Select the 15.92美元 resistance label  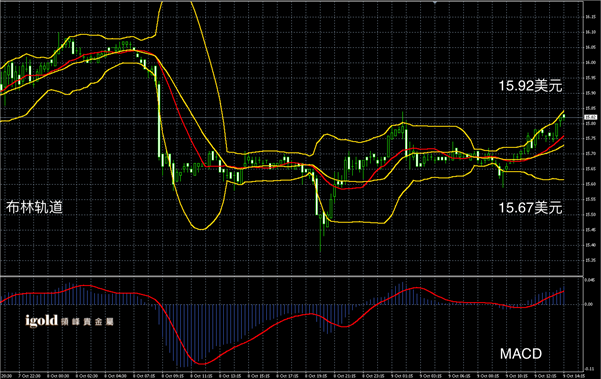point(530,86)
